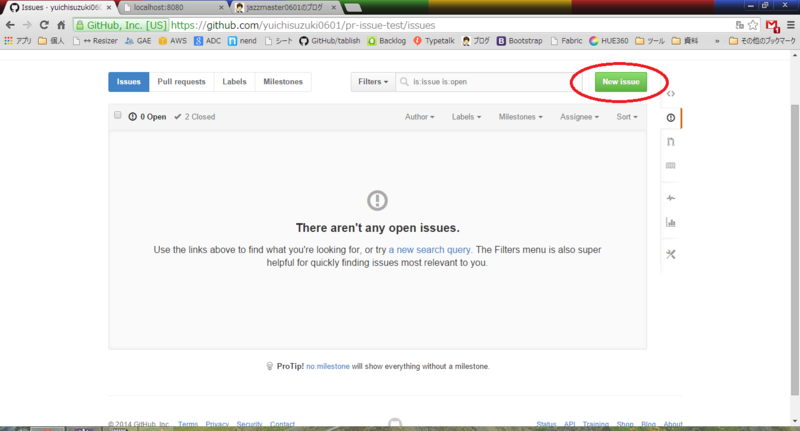Follow the 'a new search query' link

pos(430,250)
